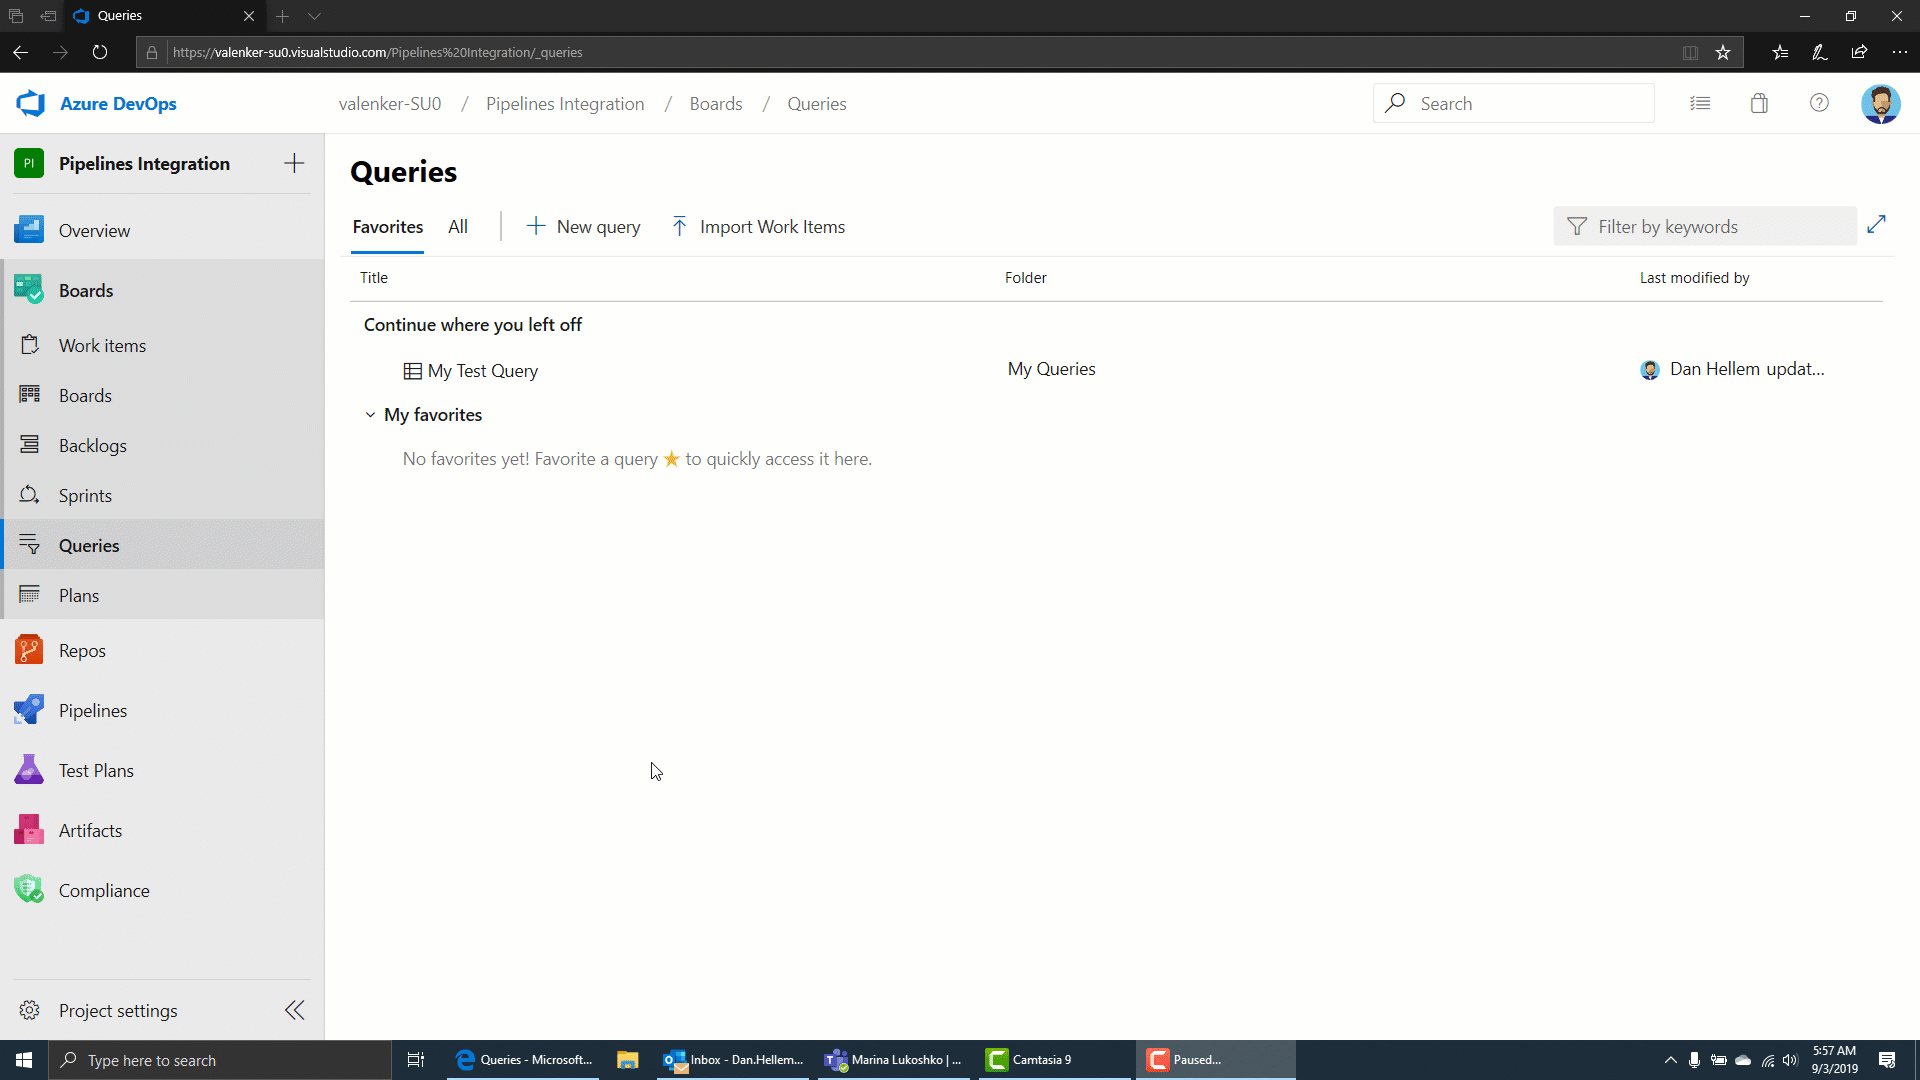Open Repos from the sidebar

coord(82,650)
